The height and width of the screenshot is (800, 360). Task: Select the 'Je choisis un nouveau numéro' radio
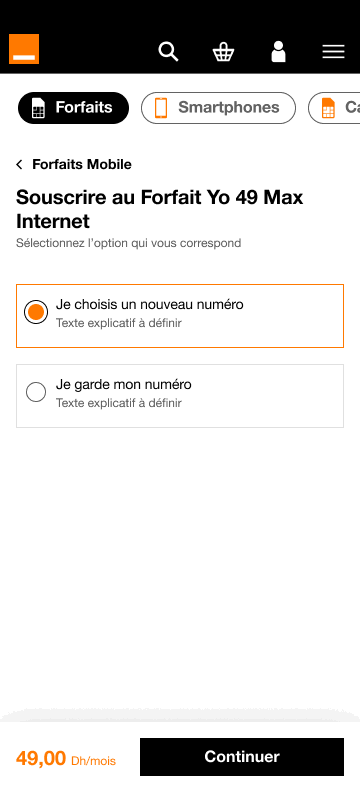[x=36, y=312]
